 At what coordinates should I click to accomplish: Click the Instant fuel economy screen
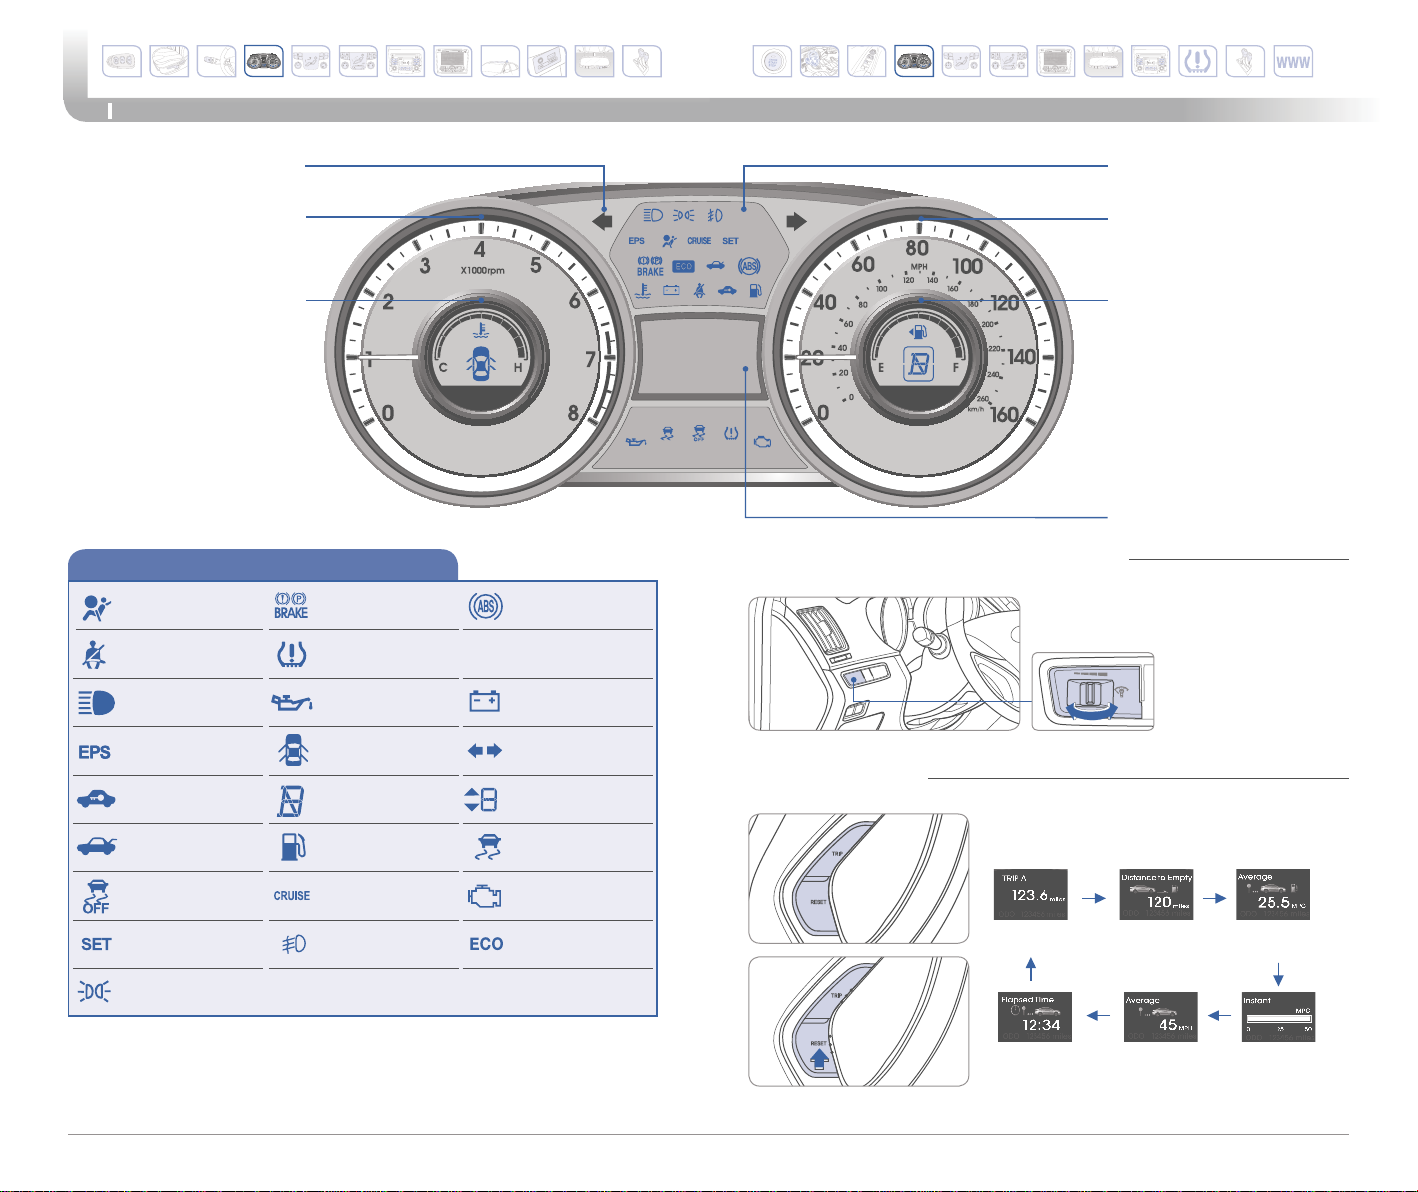[x=1278, y=1017]
